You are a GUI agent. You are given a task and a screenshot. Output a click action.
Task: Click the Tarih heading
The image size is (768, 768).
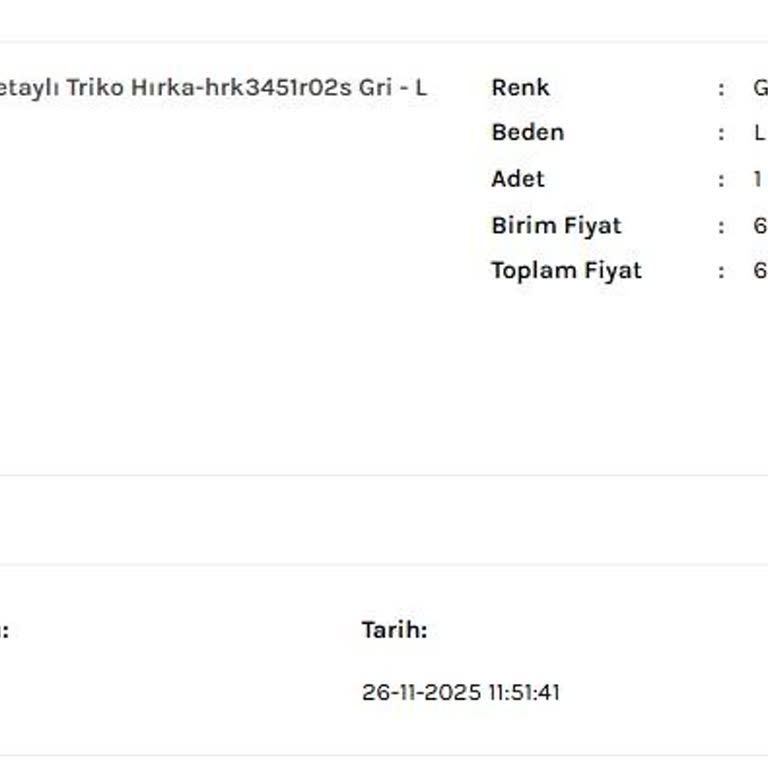394,630
